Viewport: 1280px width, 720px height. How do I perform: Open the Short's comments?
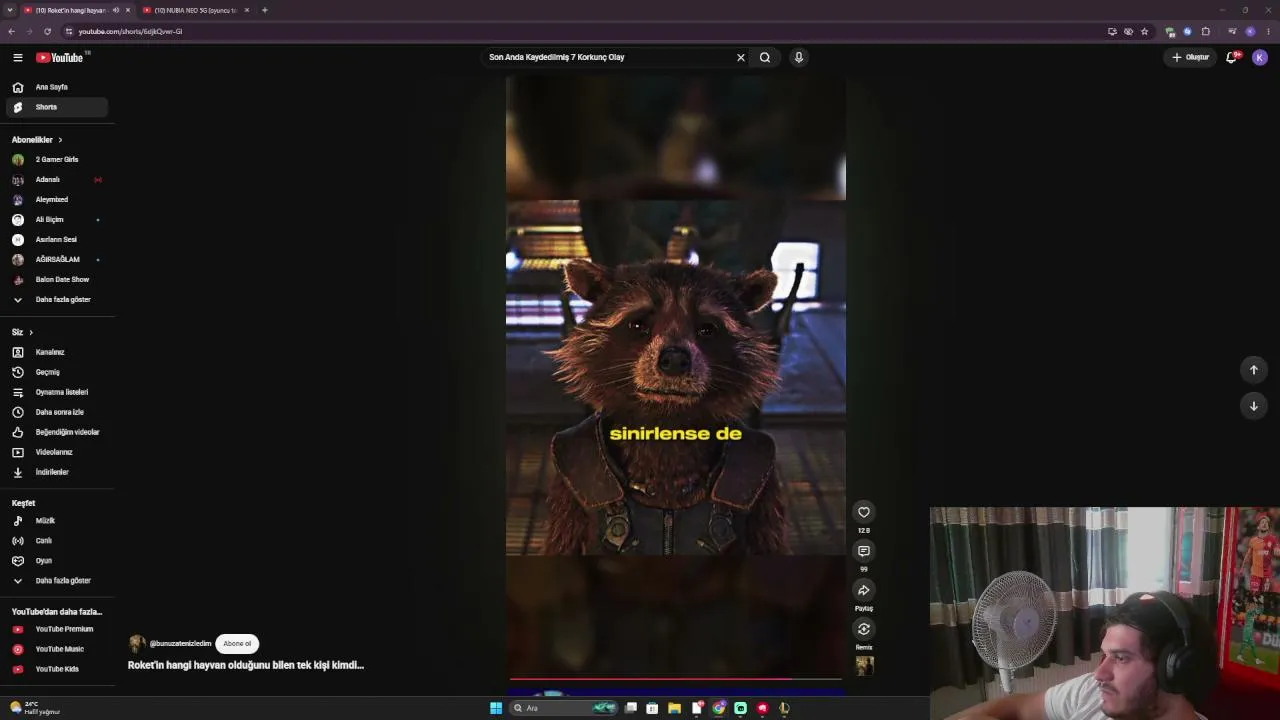click(864, 551)
